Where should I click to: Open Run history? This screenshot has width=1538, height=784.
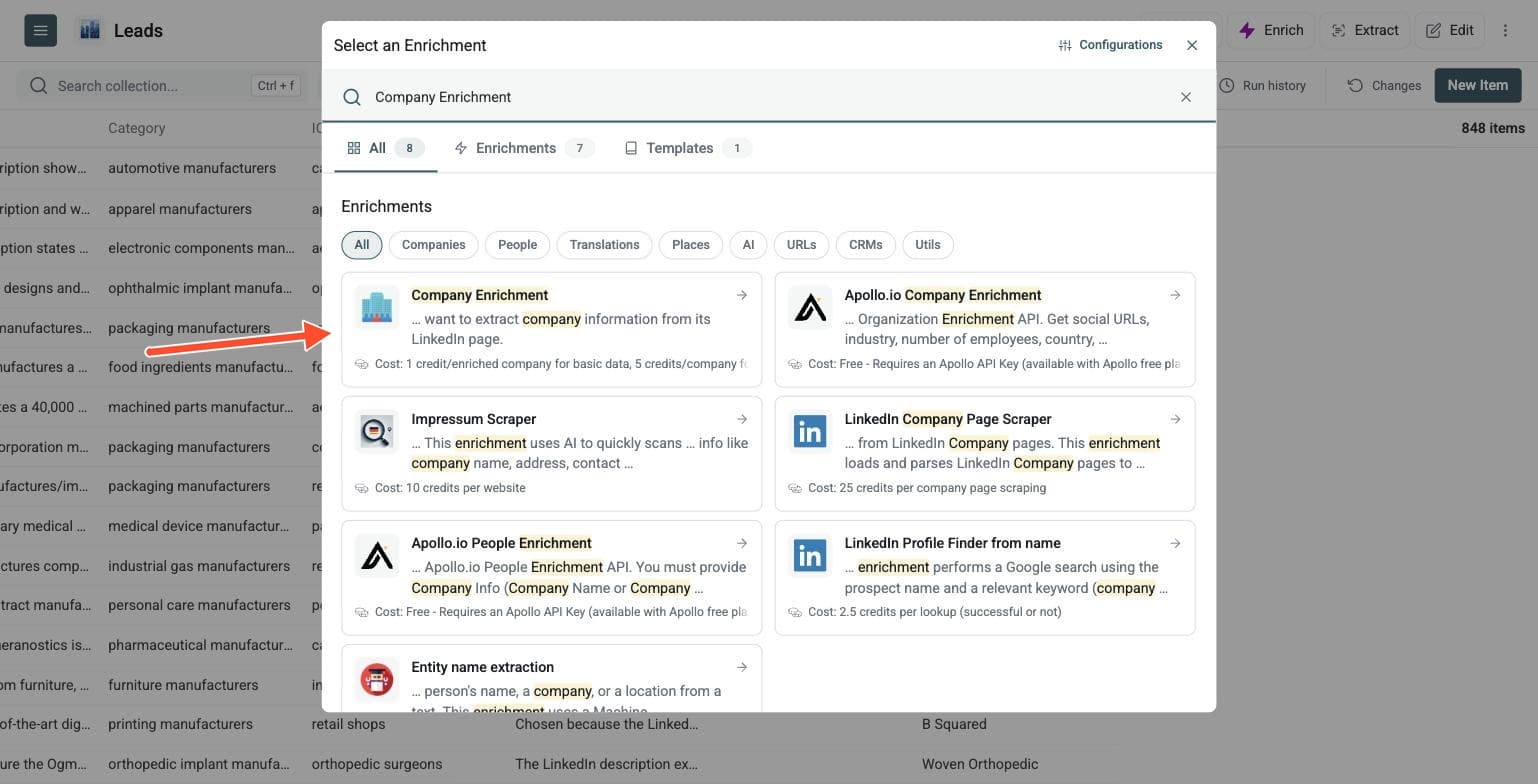[1263, 85]
